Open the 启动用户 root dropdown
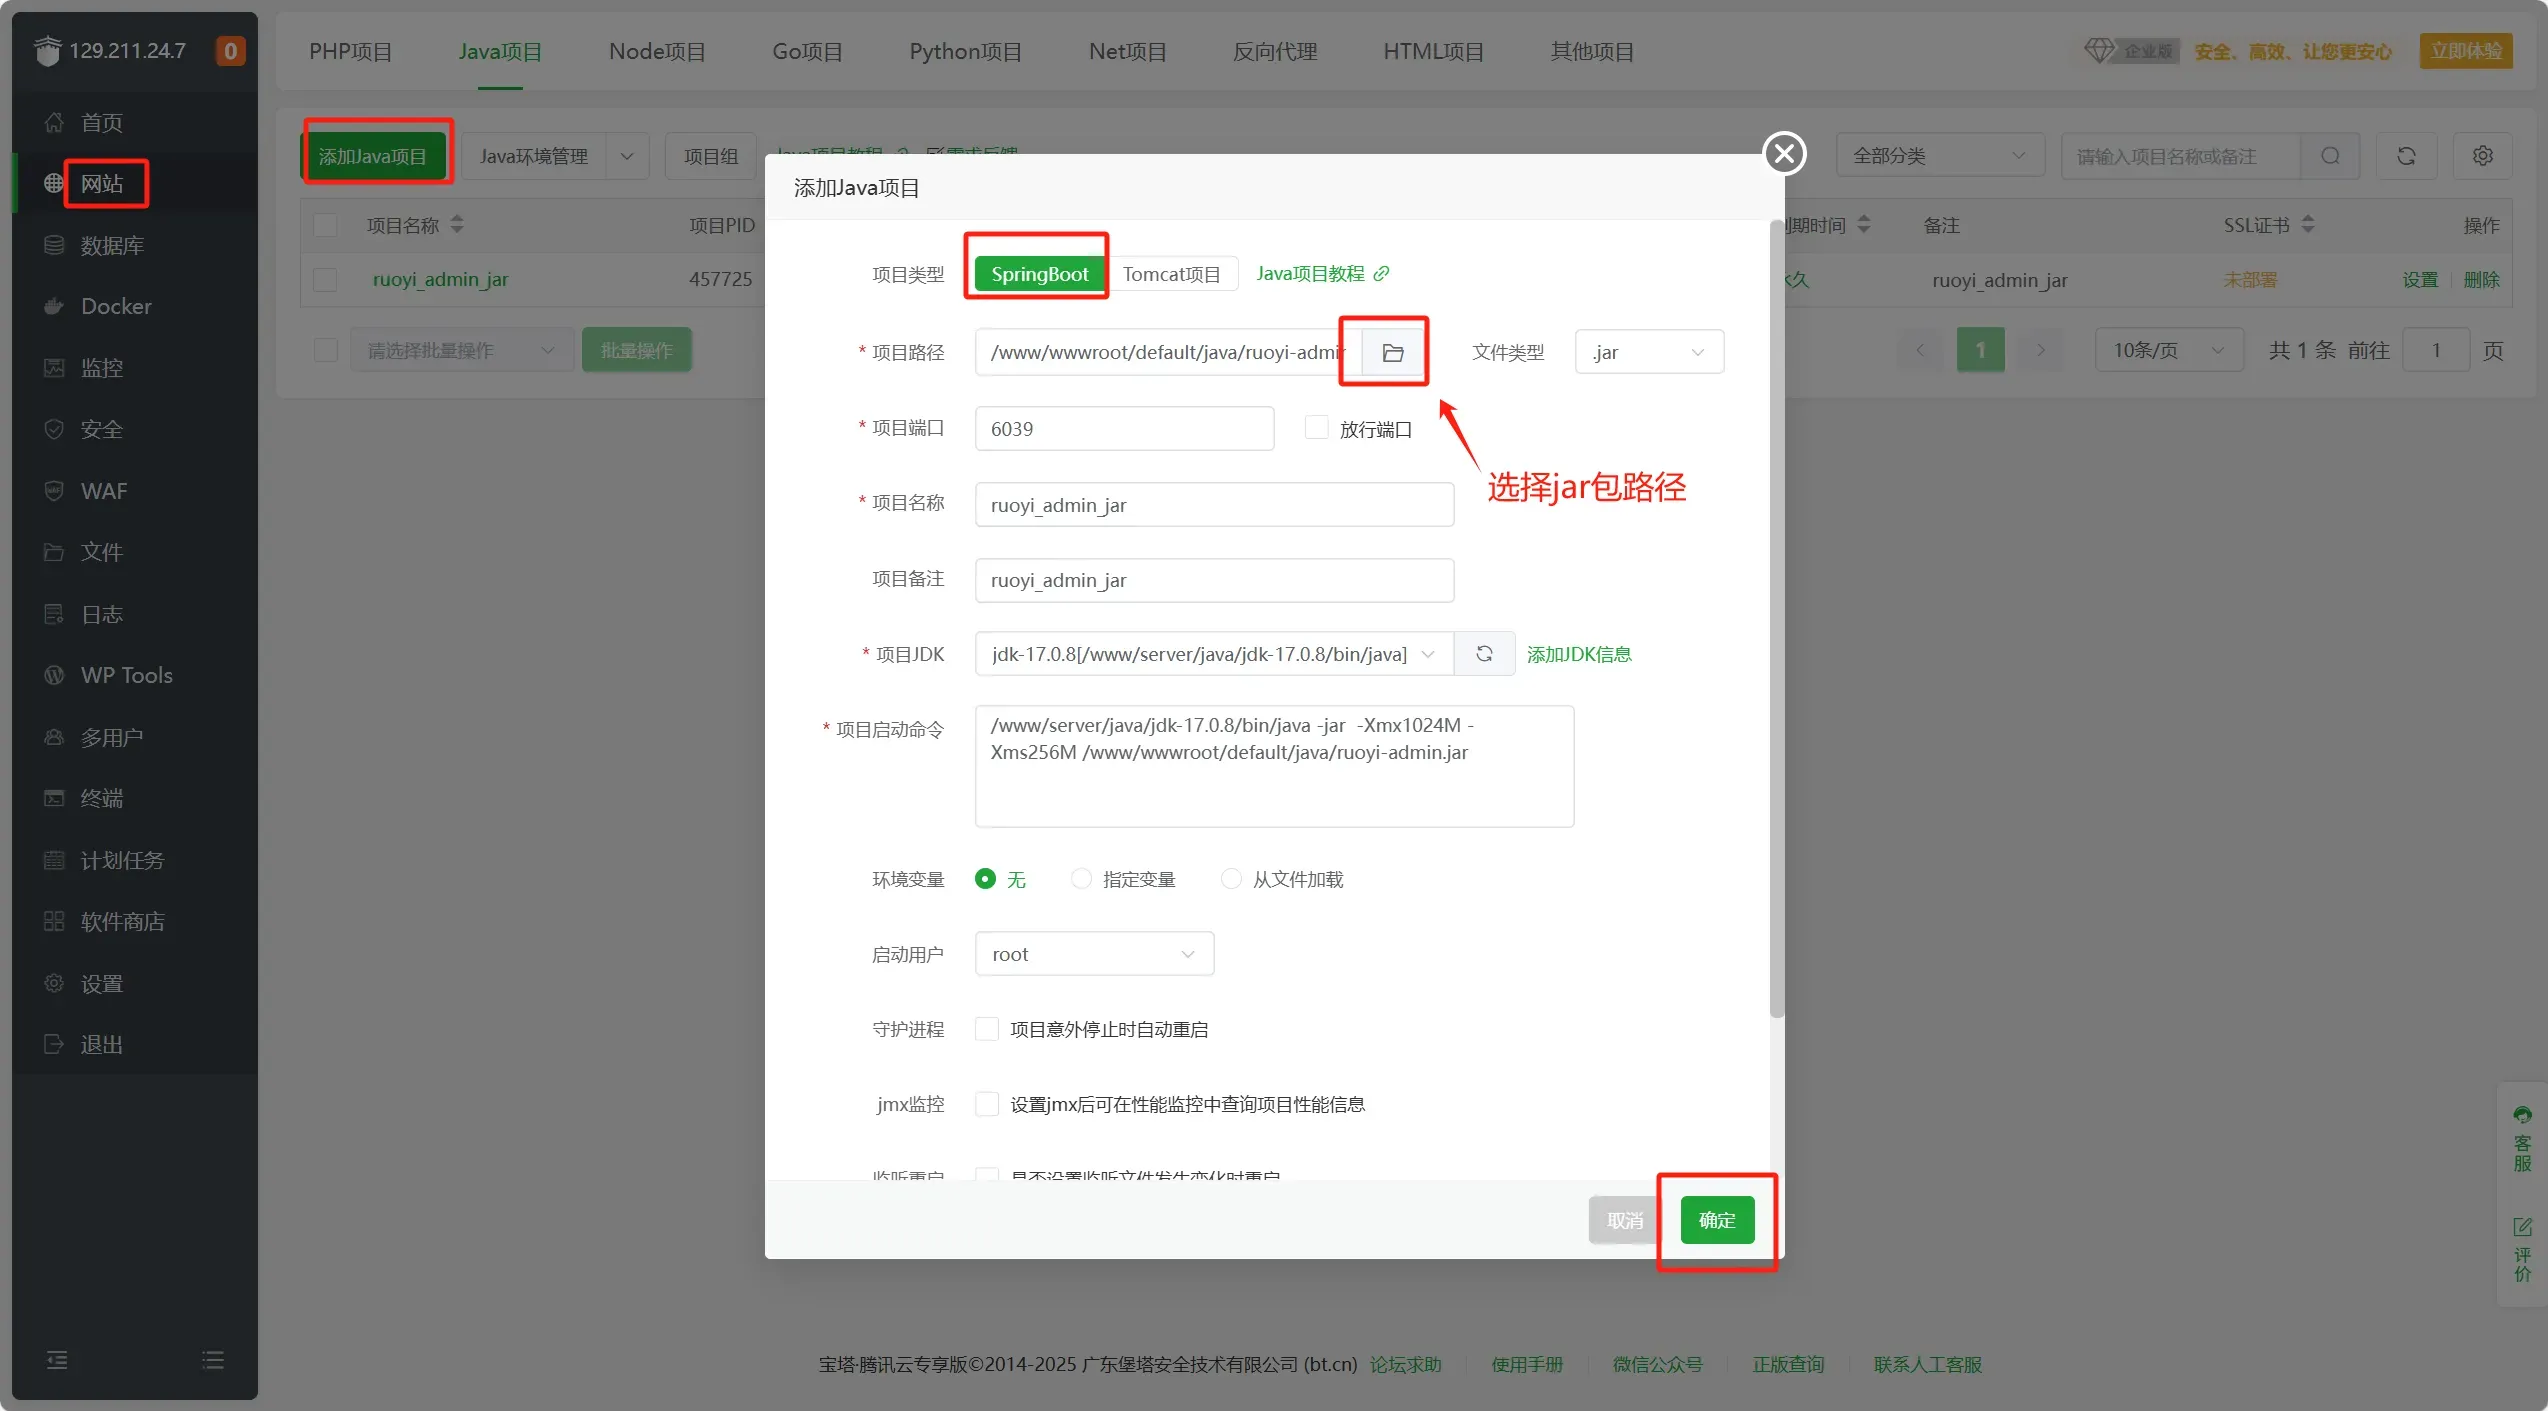This screenshot has width=2548, height=1411. [1094, 954]
